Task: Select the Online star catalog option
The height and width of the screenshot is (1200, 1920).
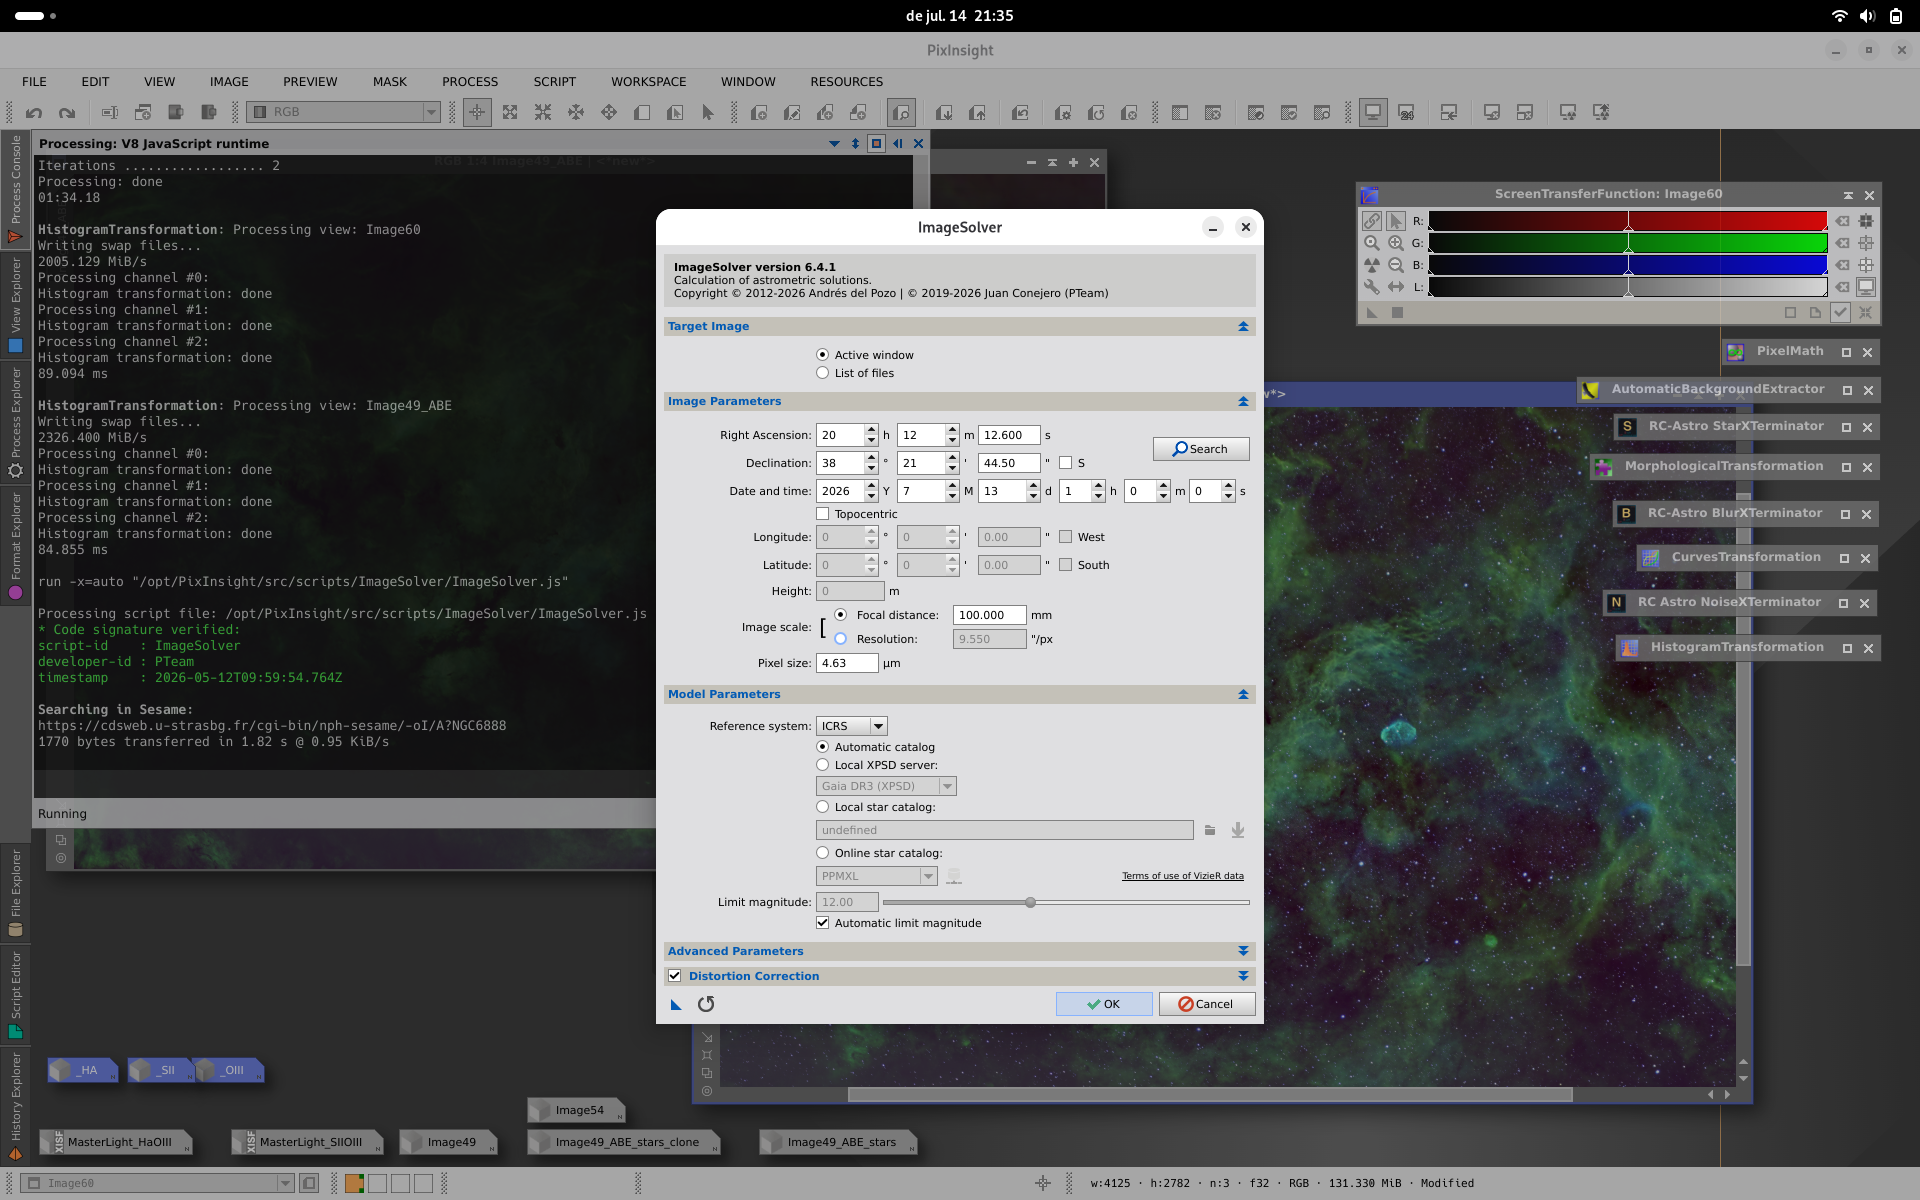Action: click(x=823, y=853)
